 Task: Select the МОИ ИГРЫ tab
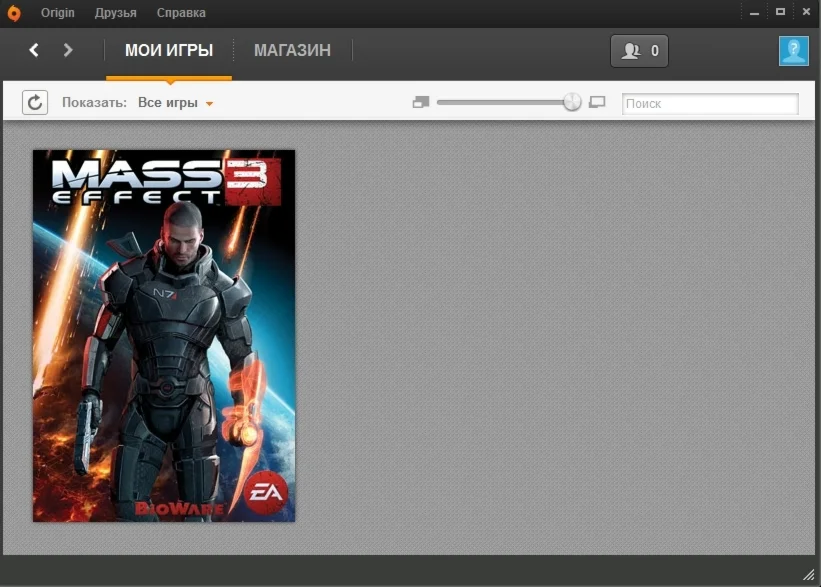pos(168,49)
